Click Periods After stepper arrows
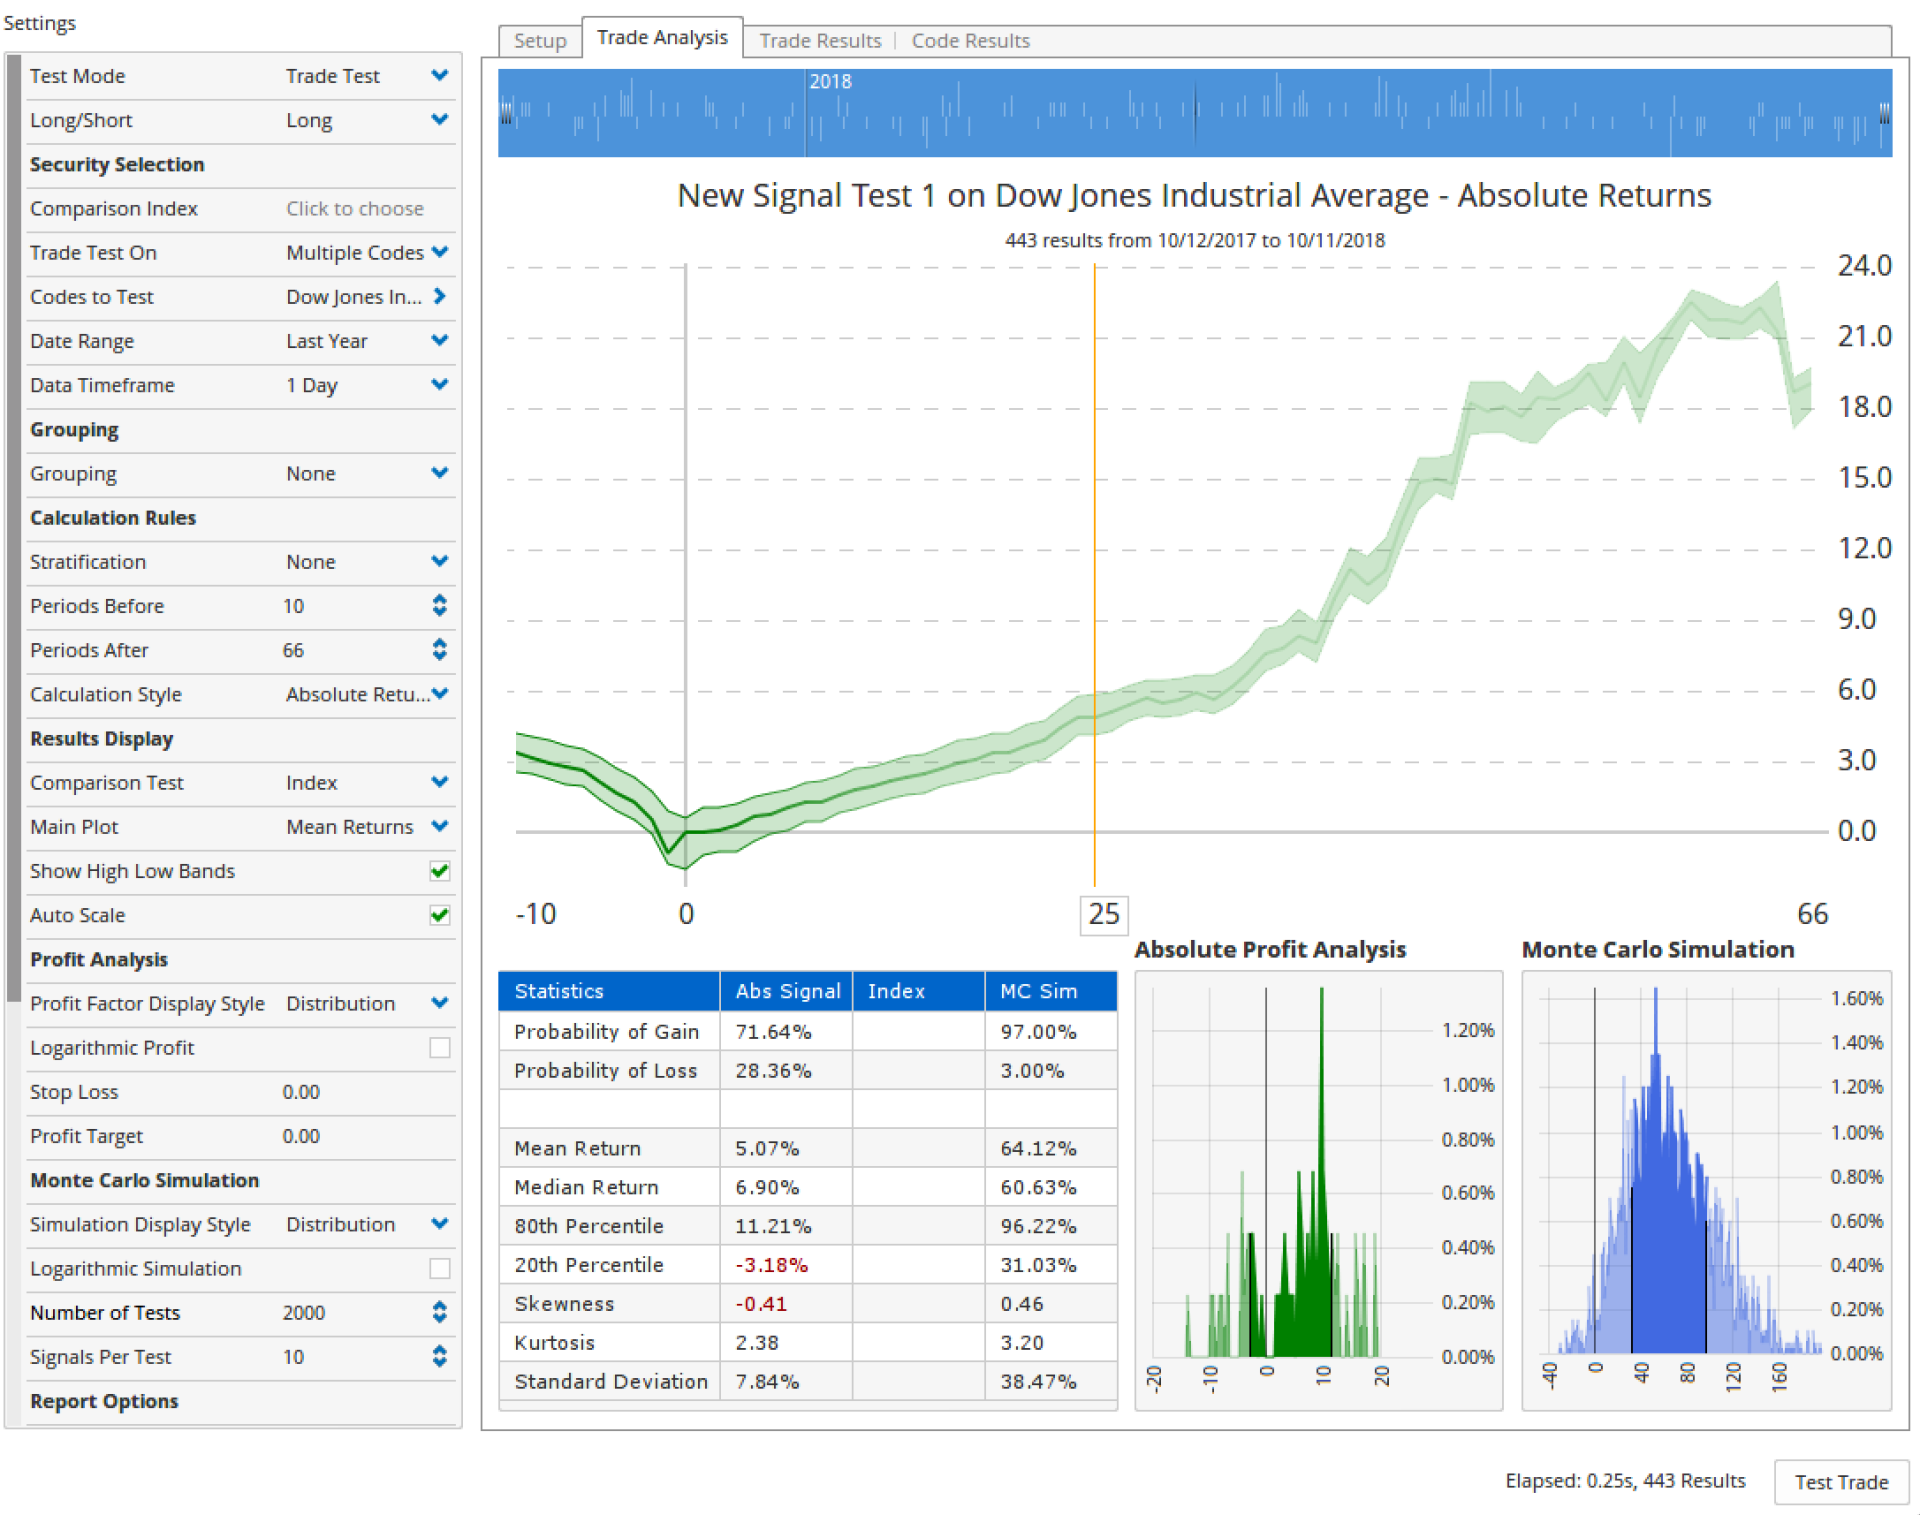1920x1515 pixels. 439,650
